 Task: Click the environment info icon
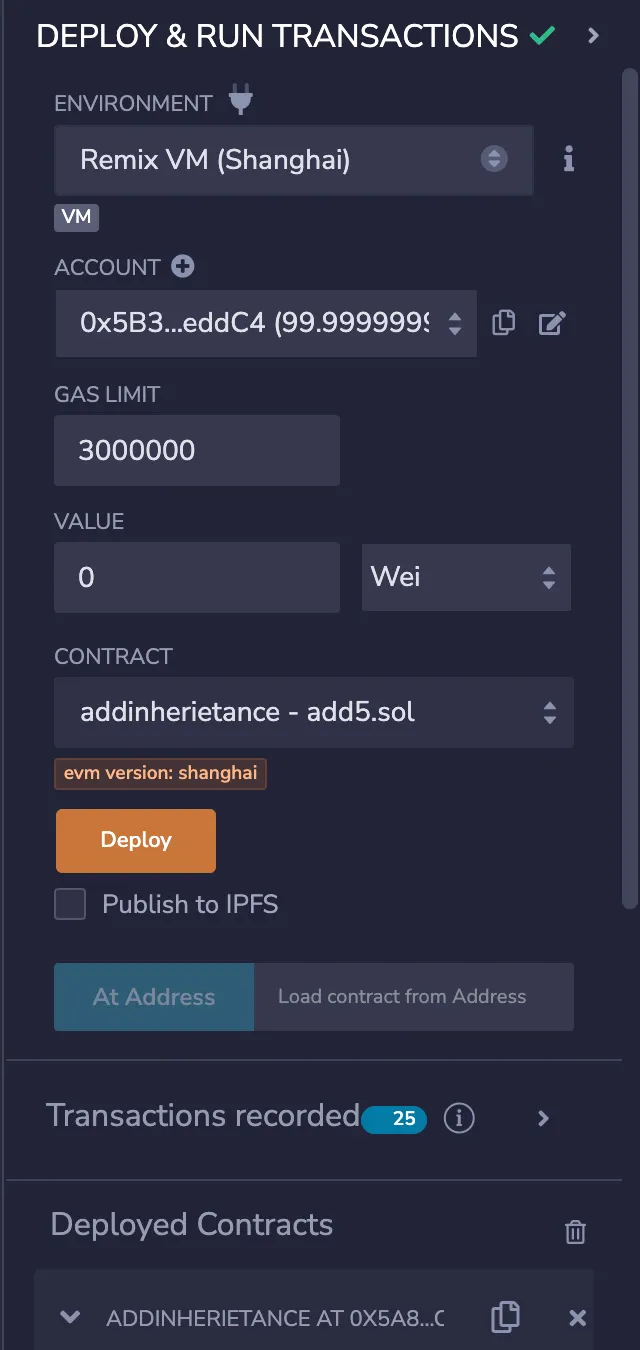[x=568, y=159]
